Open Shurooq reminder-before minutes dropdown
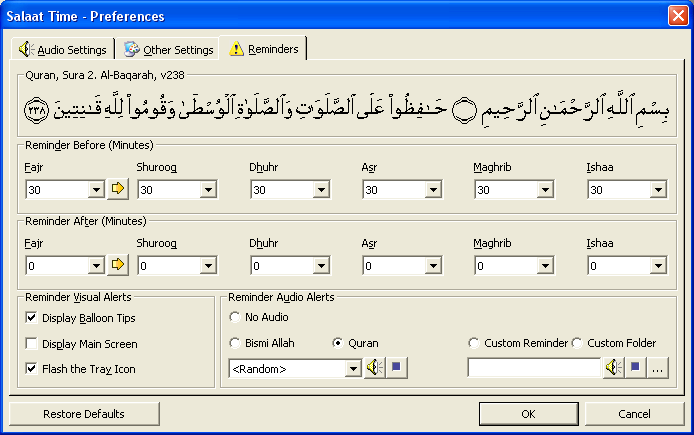Screen dimensions: 694x435 point(208,190)
